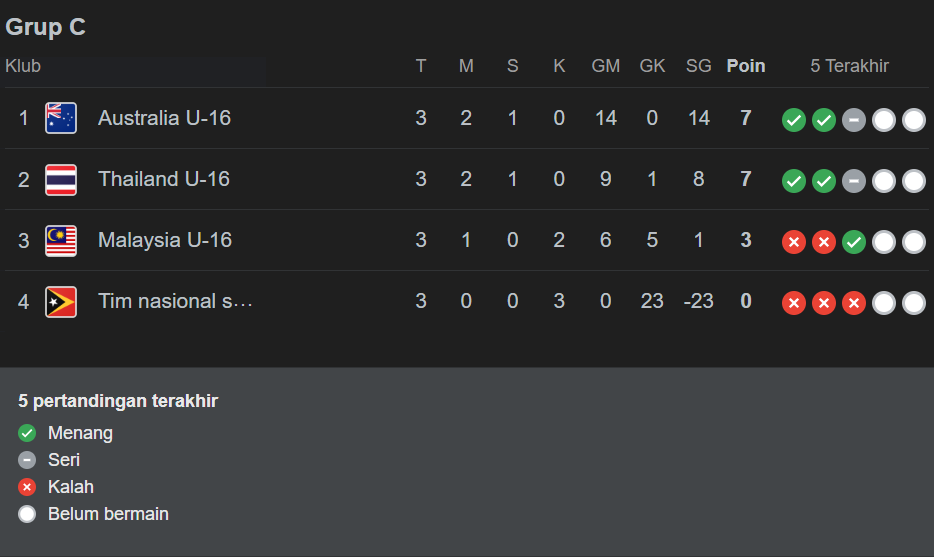934x557 pixels.
Task: Click Malaysia's first red loss indicator
Action: point(793,242)
